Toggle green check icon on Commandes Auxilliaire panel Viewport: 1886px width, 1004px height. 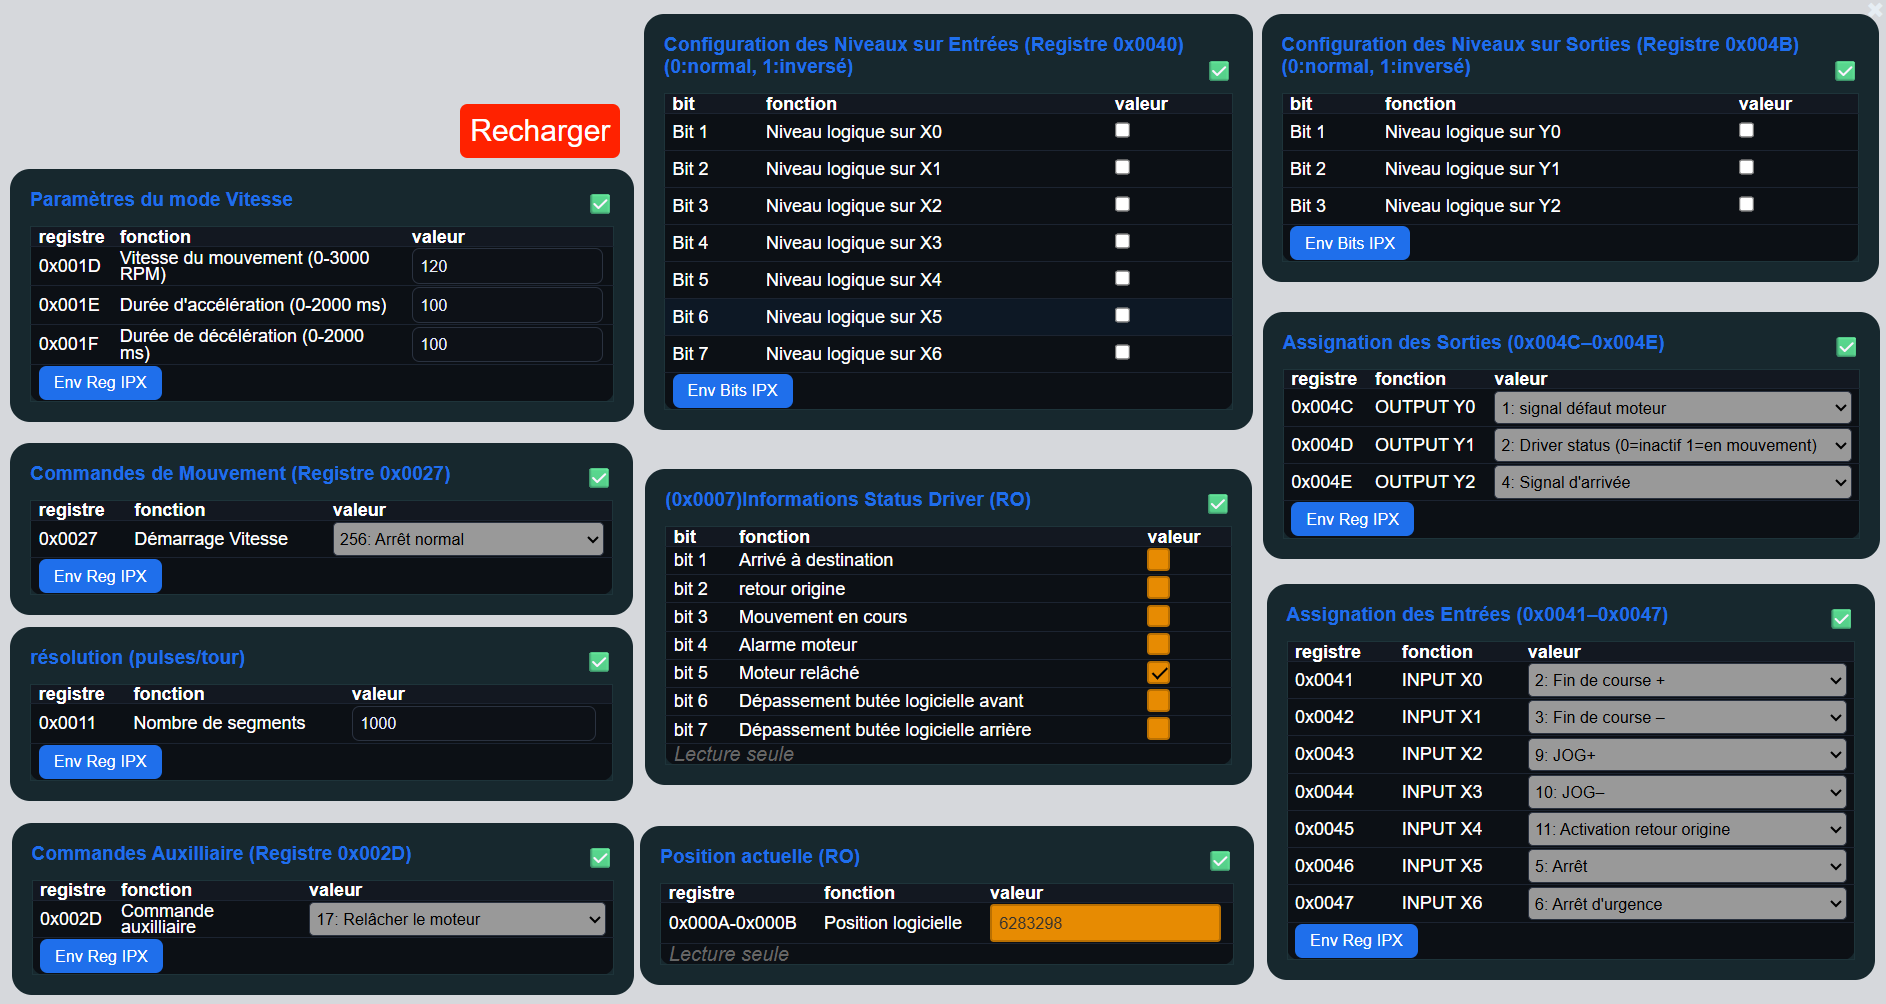600,858
